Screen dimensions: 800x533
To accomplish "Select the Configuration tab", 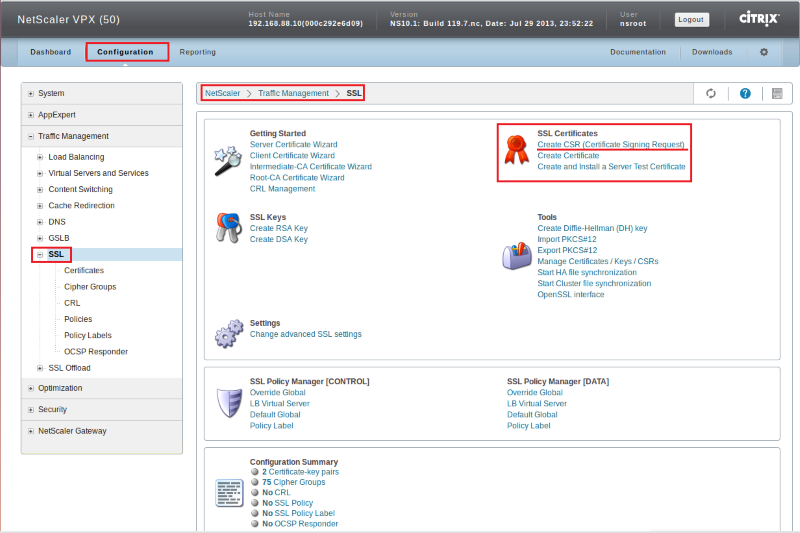I will (x=125, y=52).
